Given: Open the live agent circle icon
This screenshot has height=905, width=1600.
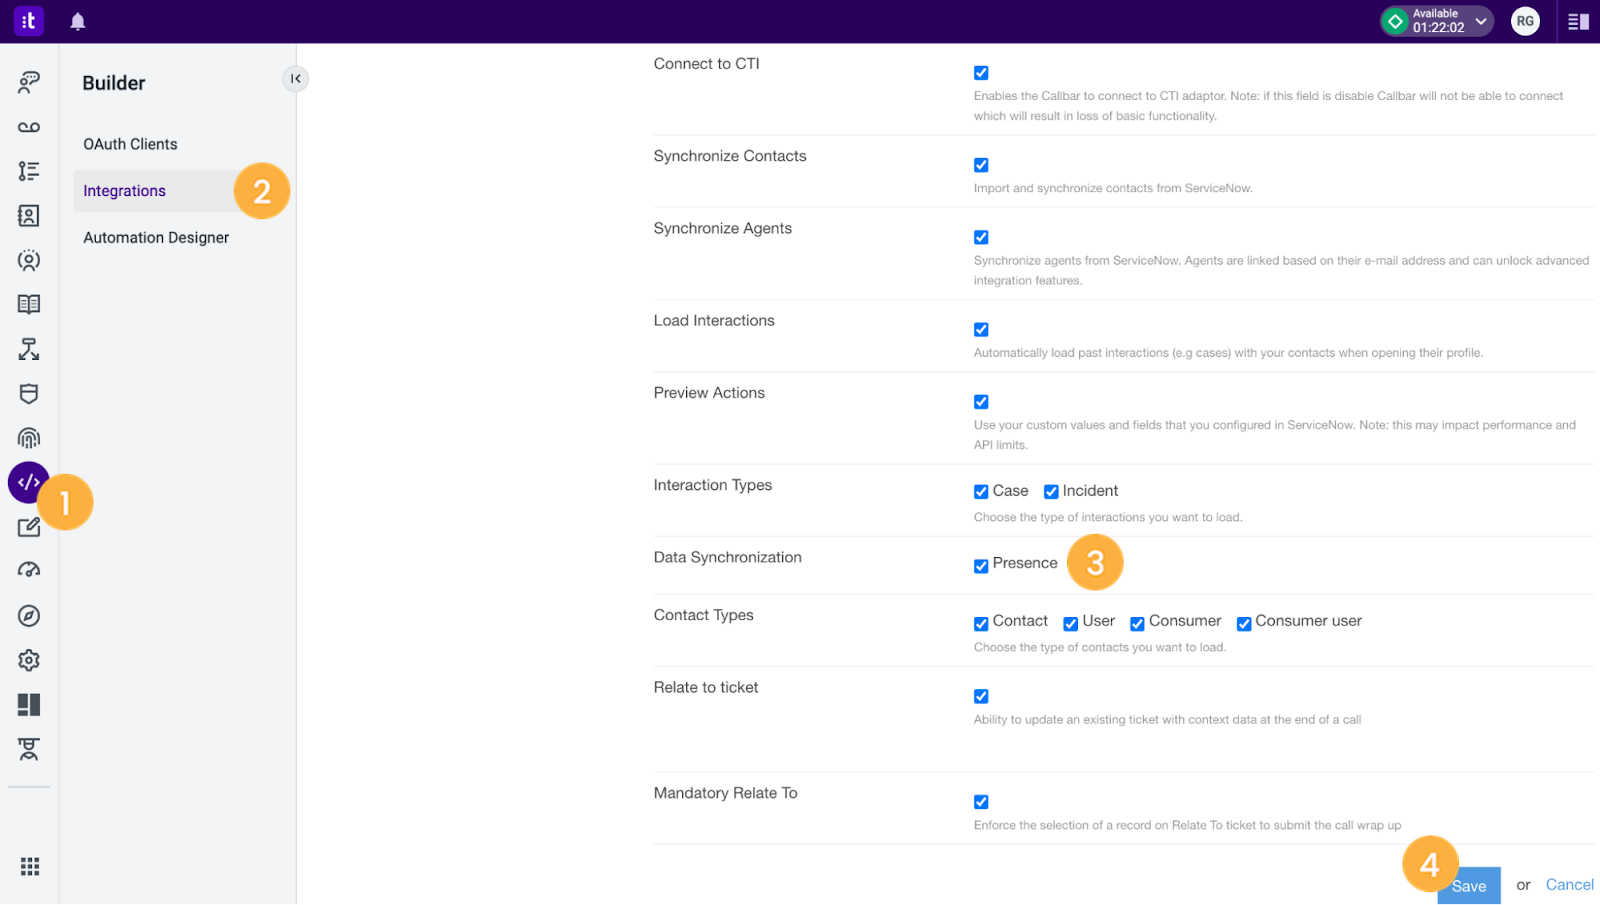Looking at the screenshot, I should tap(29, 260).
